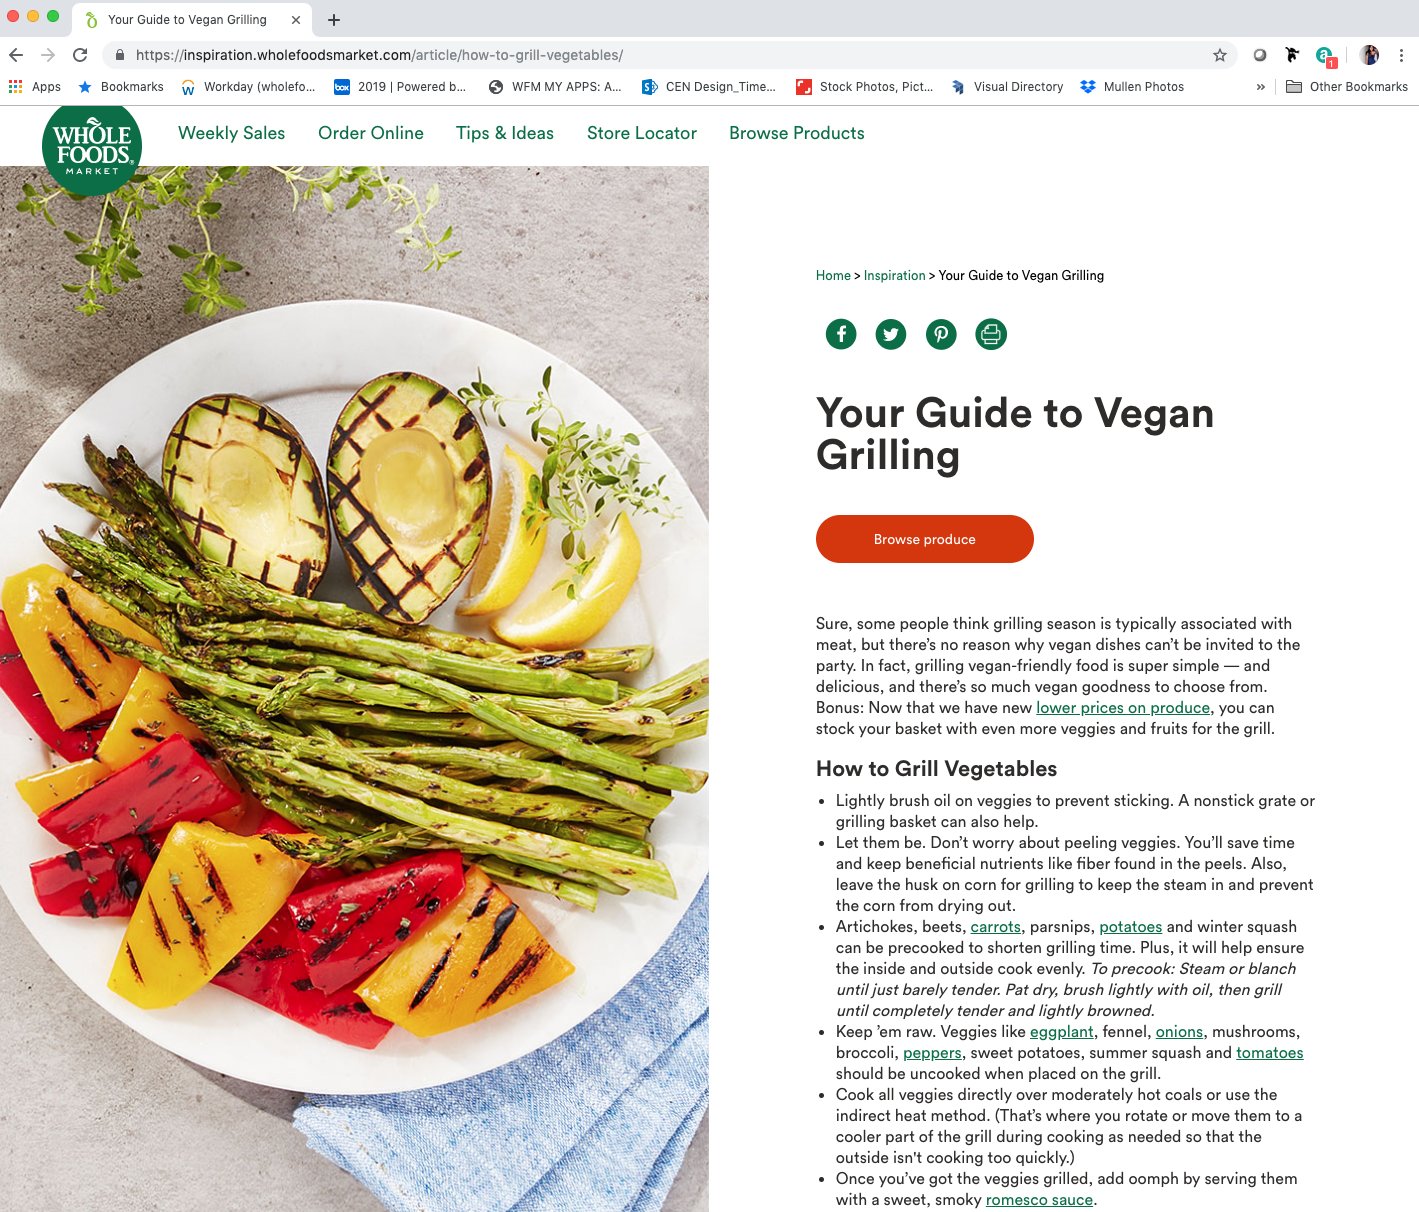Image resolution: width=1419 pixels, height=1212 pixels.
Task: Expand hidden bookmarks overflow chevron
Action: click(1260, 87)
